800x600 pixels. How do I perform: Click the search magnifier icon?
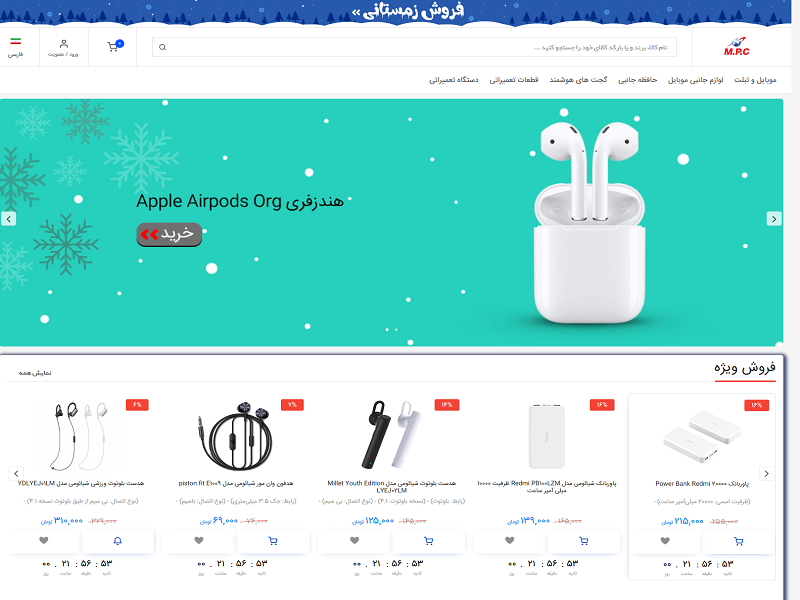pos(162,47)
